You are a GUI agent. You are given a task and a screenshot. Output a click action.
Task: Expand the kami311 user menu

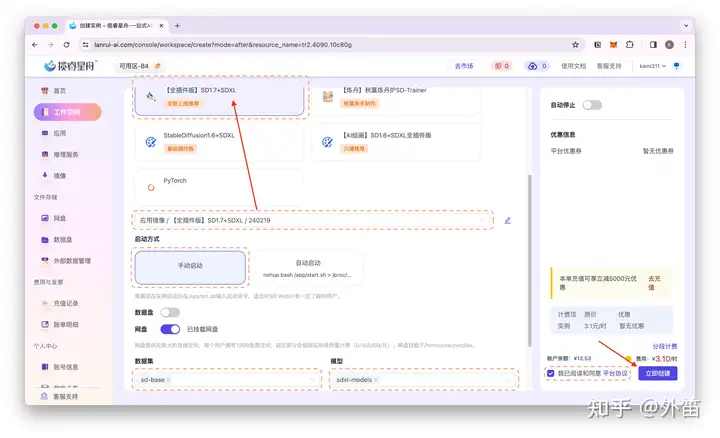coord(652,66)
